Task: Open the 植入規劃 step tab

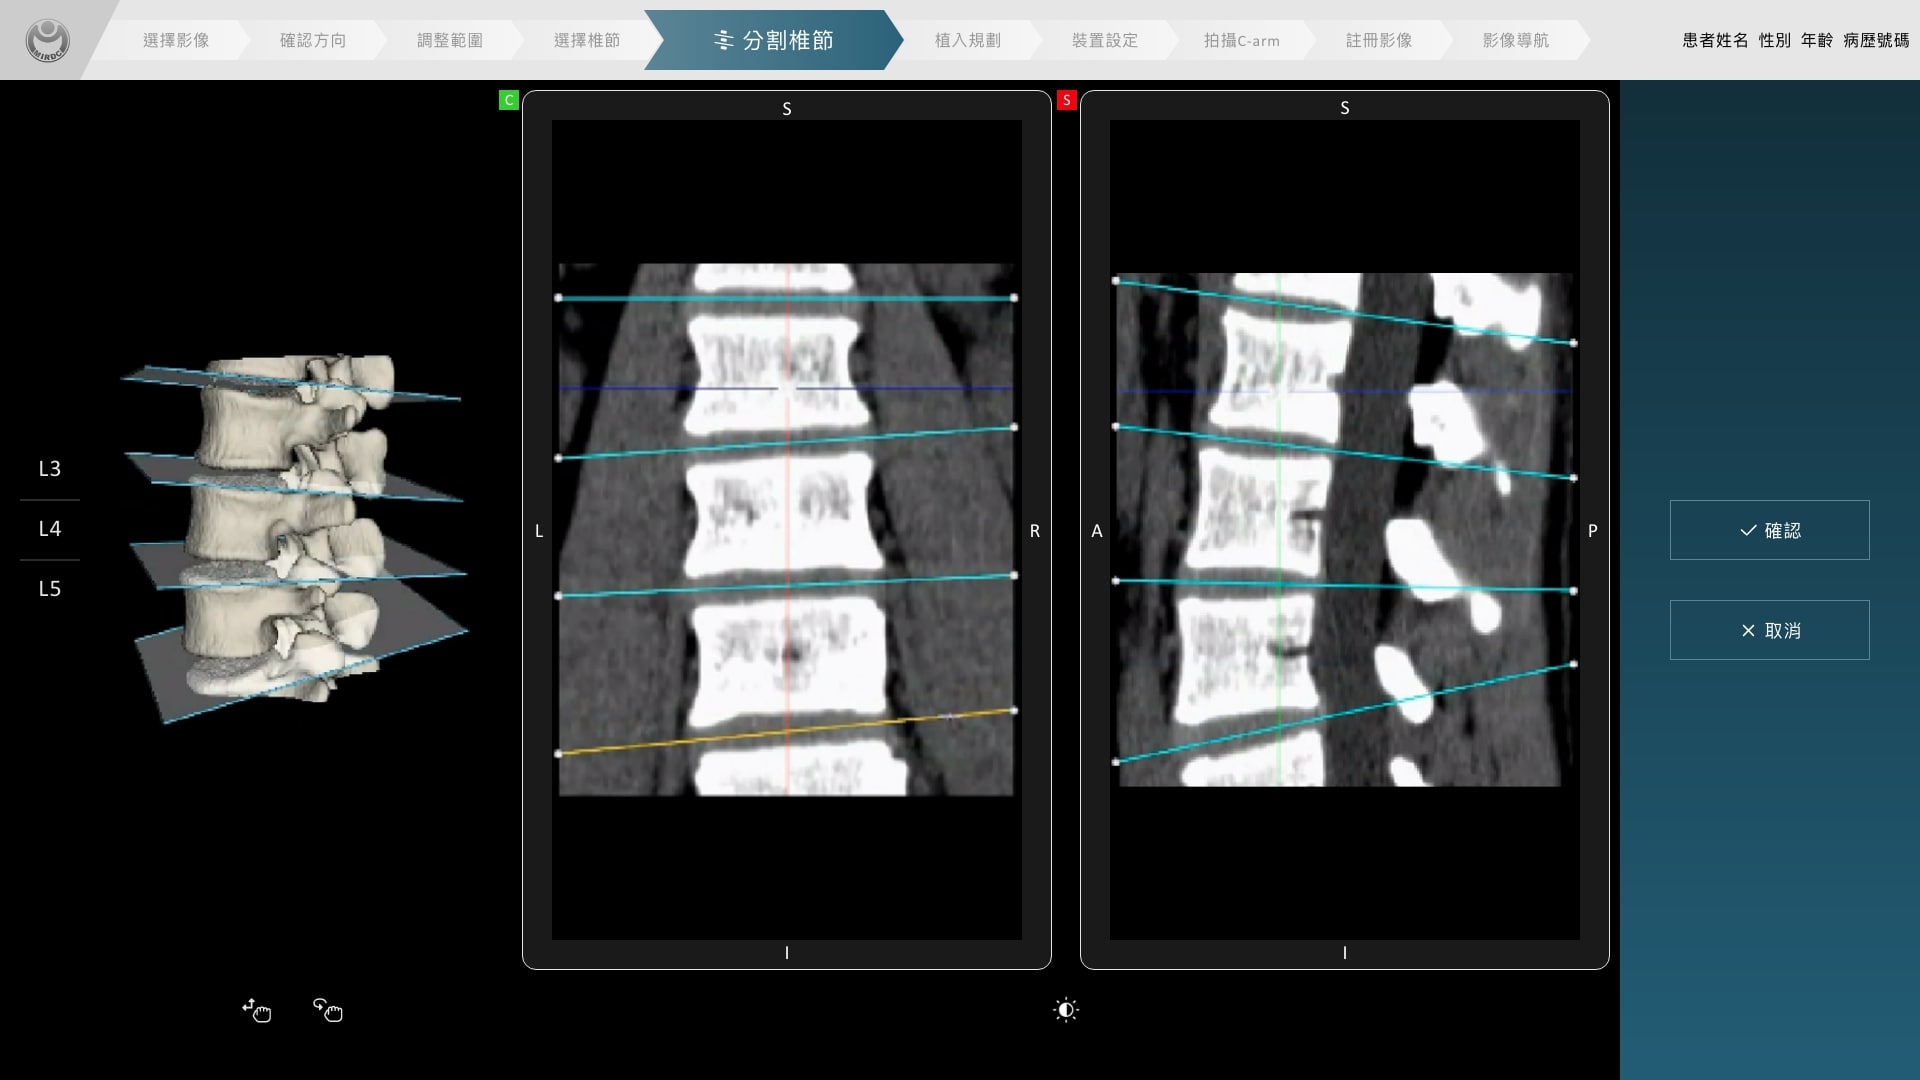Action: tap(967, 40)
